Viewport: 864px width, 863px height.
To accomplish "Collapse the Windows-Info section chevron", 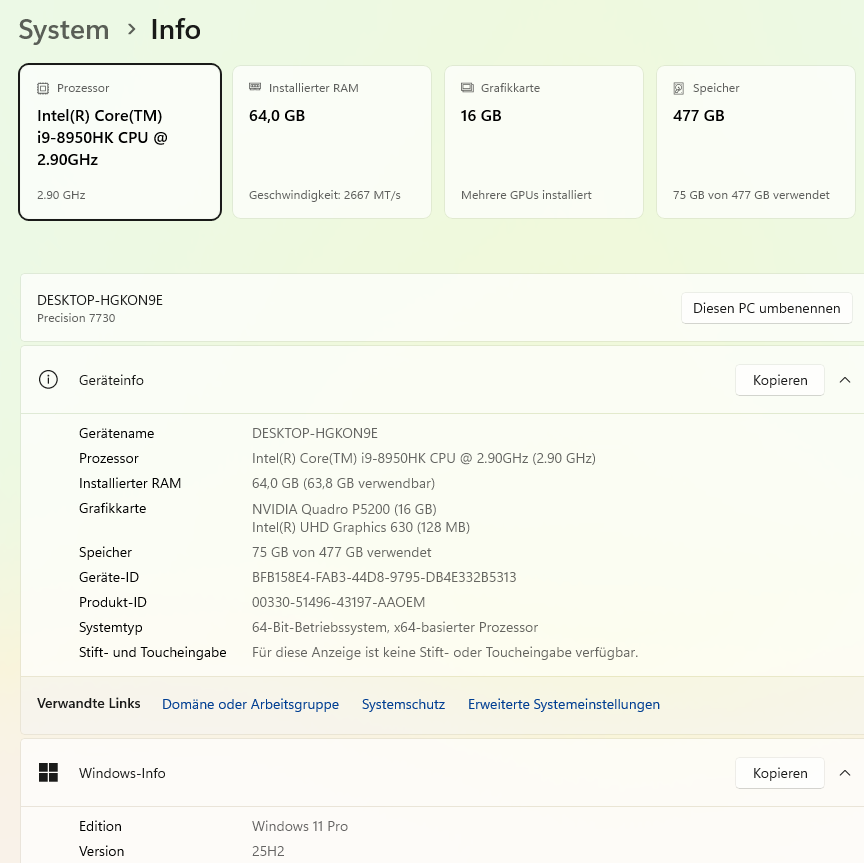I will [x=845, y=773].
